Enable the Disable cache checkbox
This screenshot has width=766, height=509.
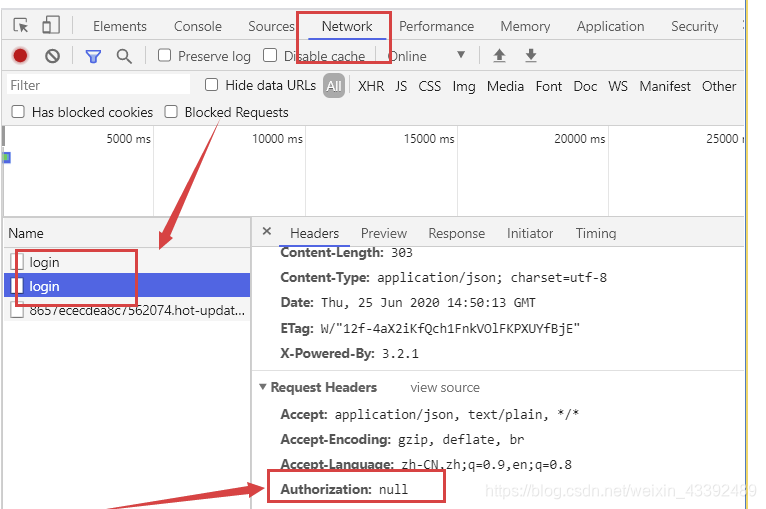(x=270, y=56)
